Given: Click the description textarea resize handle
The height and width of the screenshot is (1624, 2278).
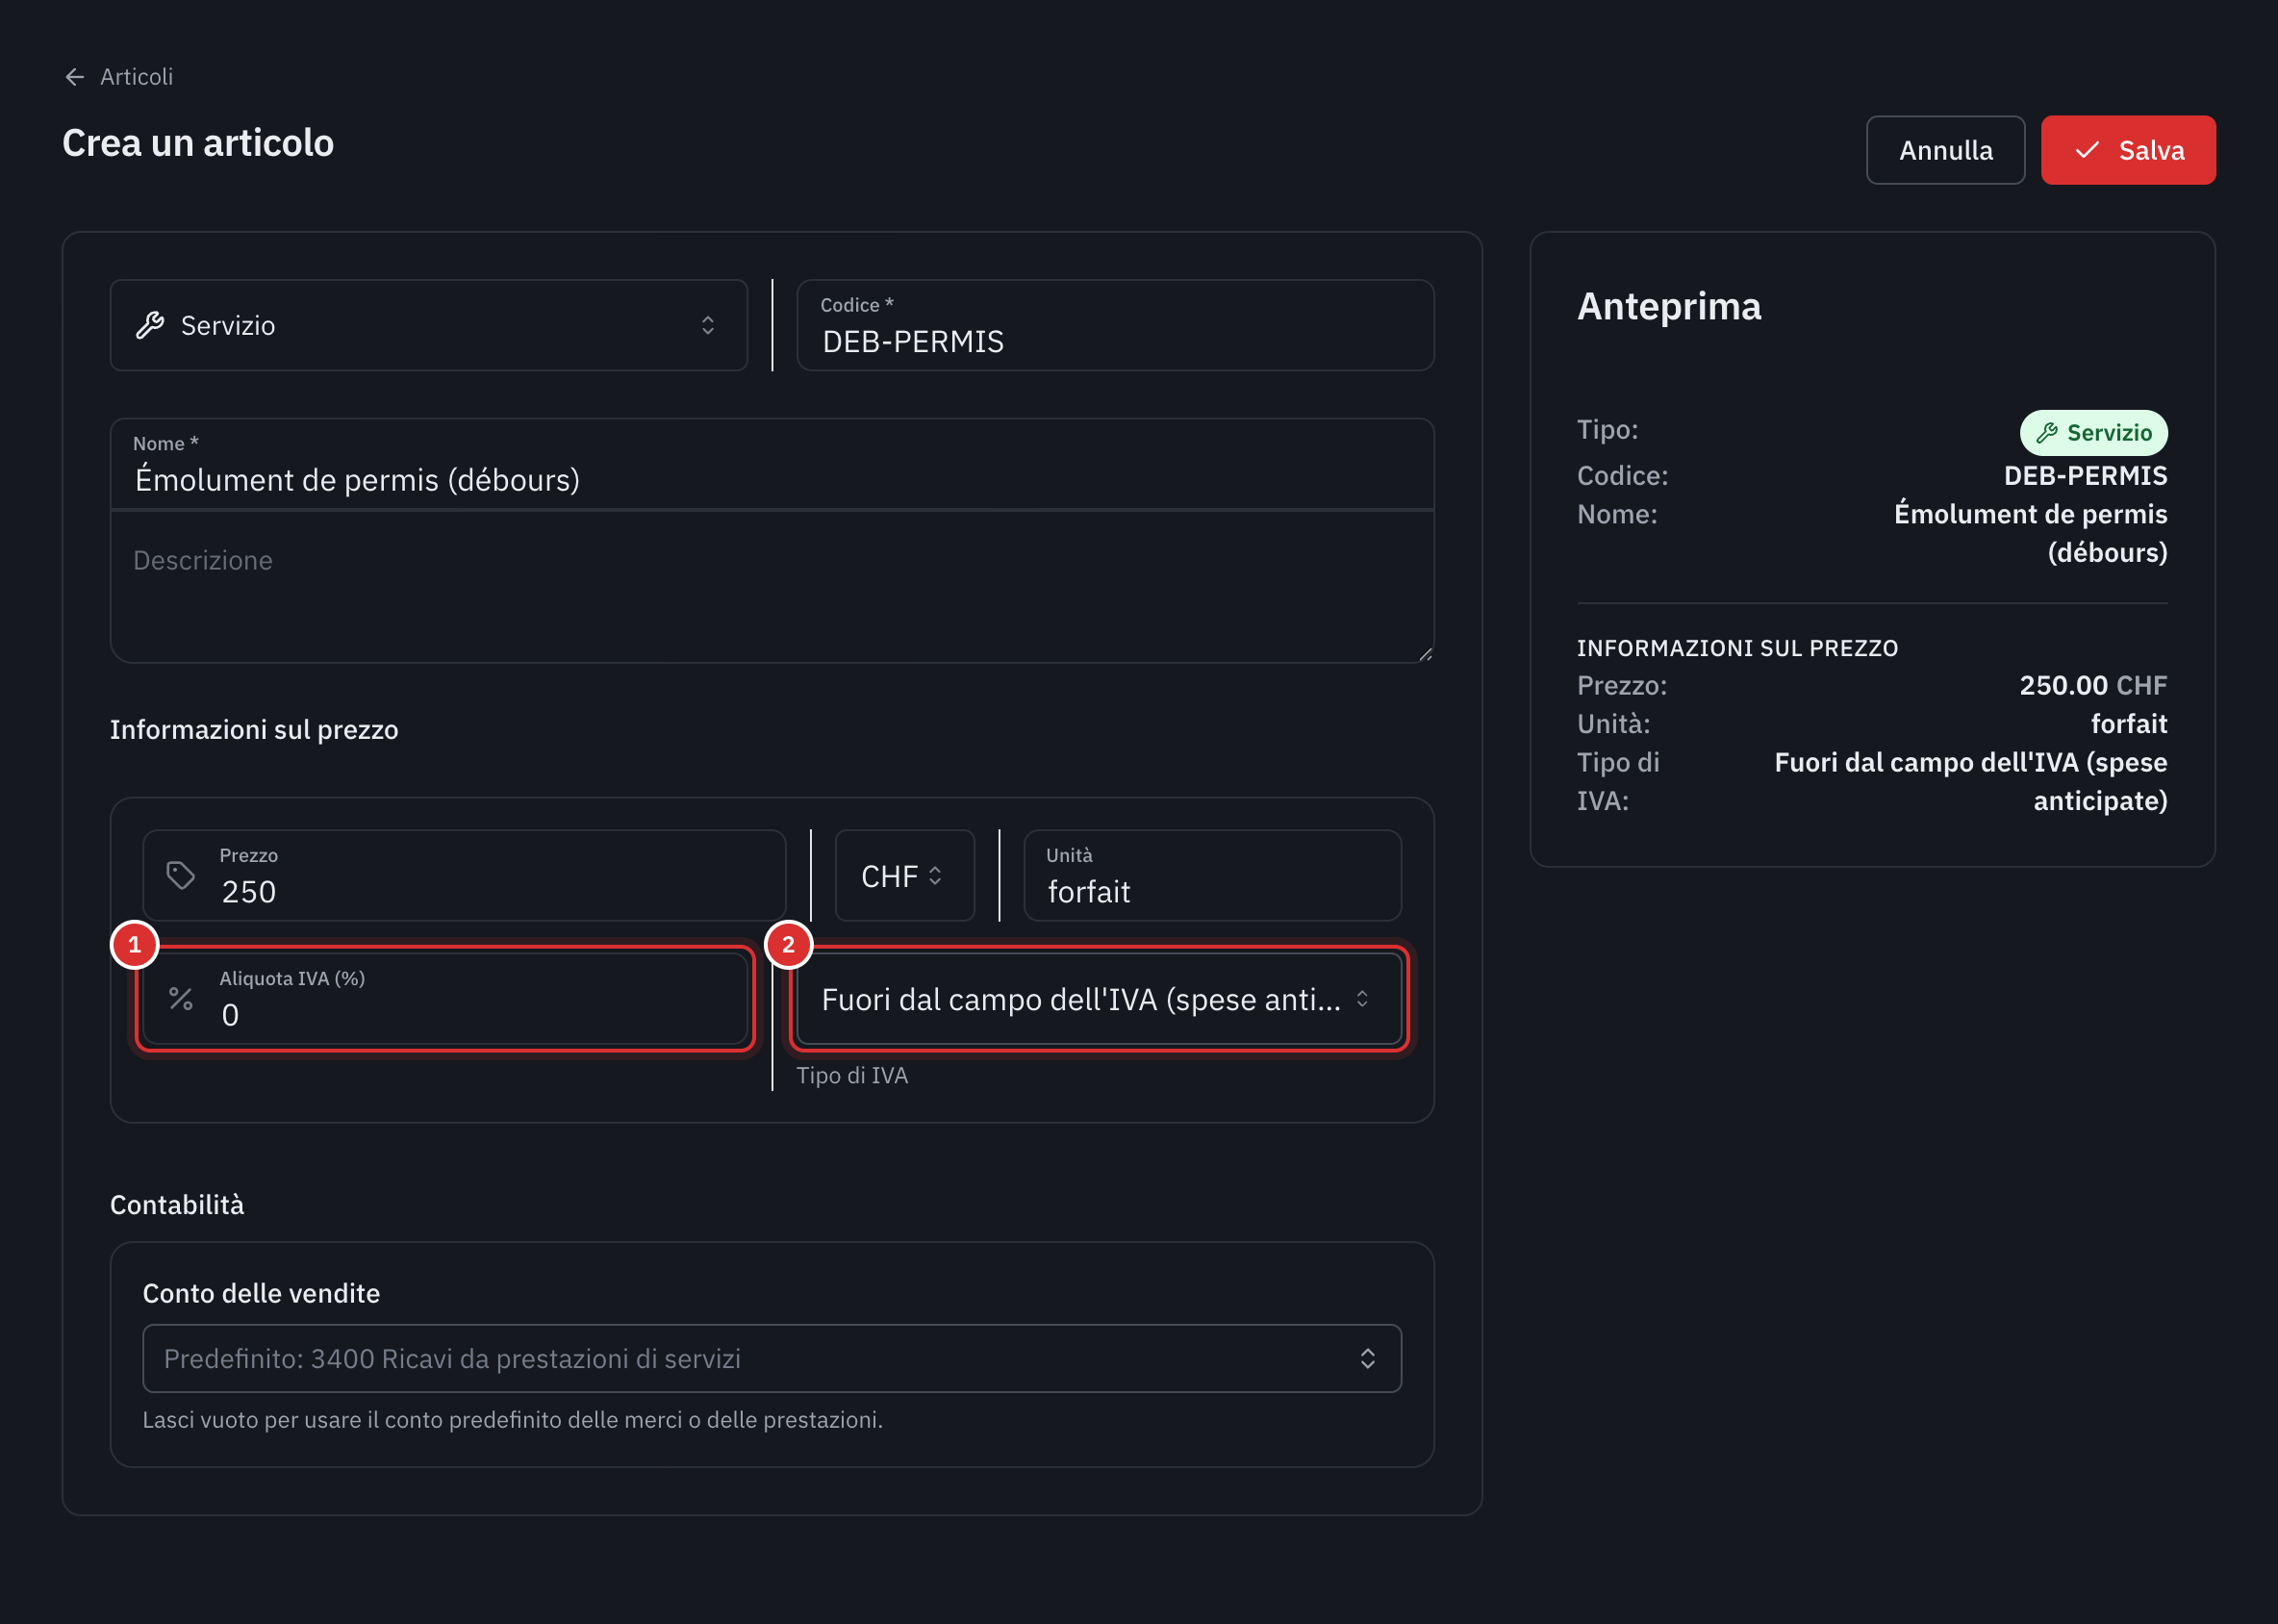Looking at the screenshot, I should click(x=1425, y=654).
